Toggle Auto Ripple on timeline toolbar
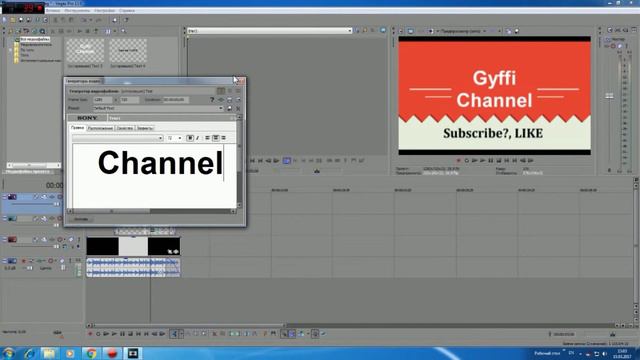 [x=301, y=334]
